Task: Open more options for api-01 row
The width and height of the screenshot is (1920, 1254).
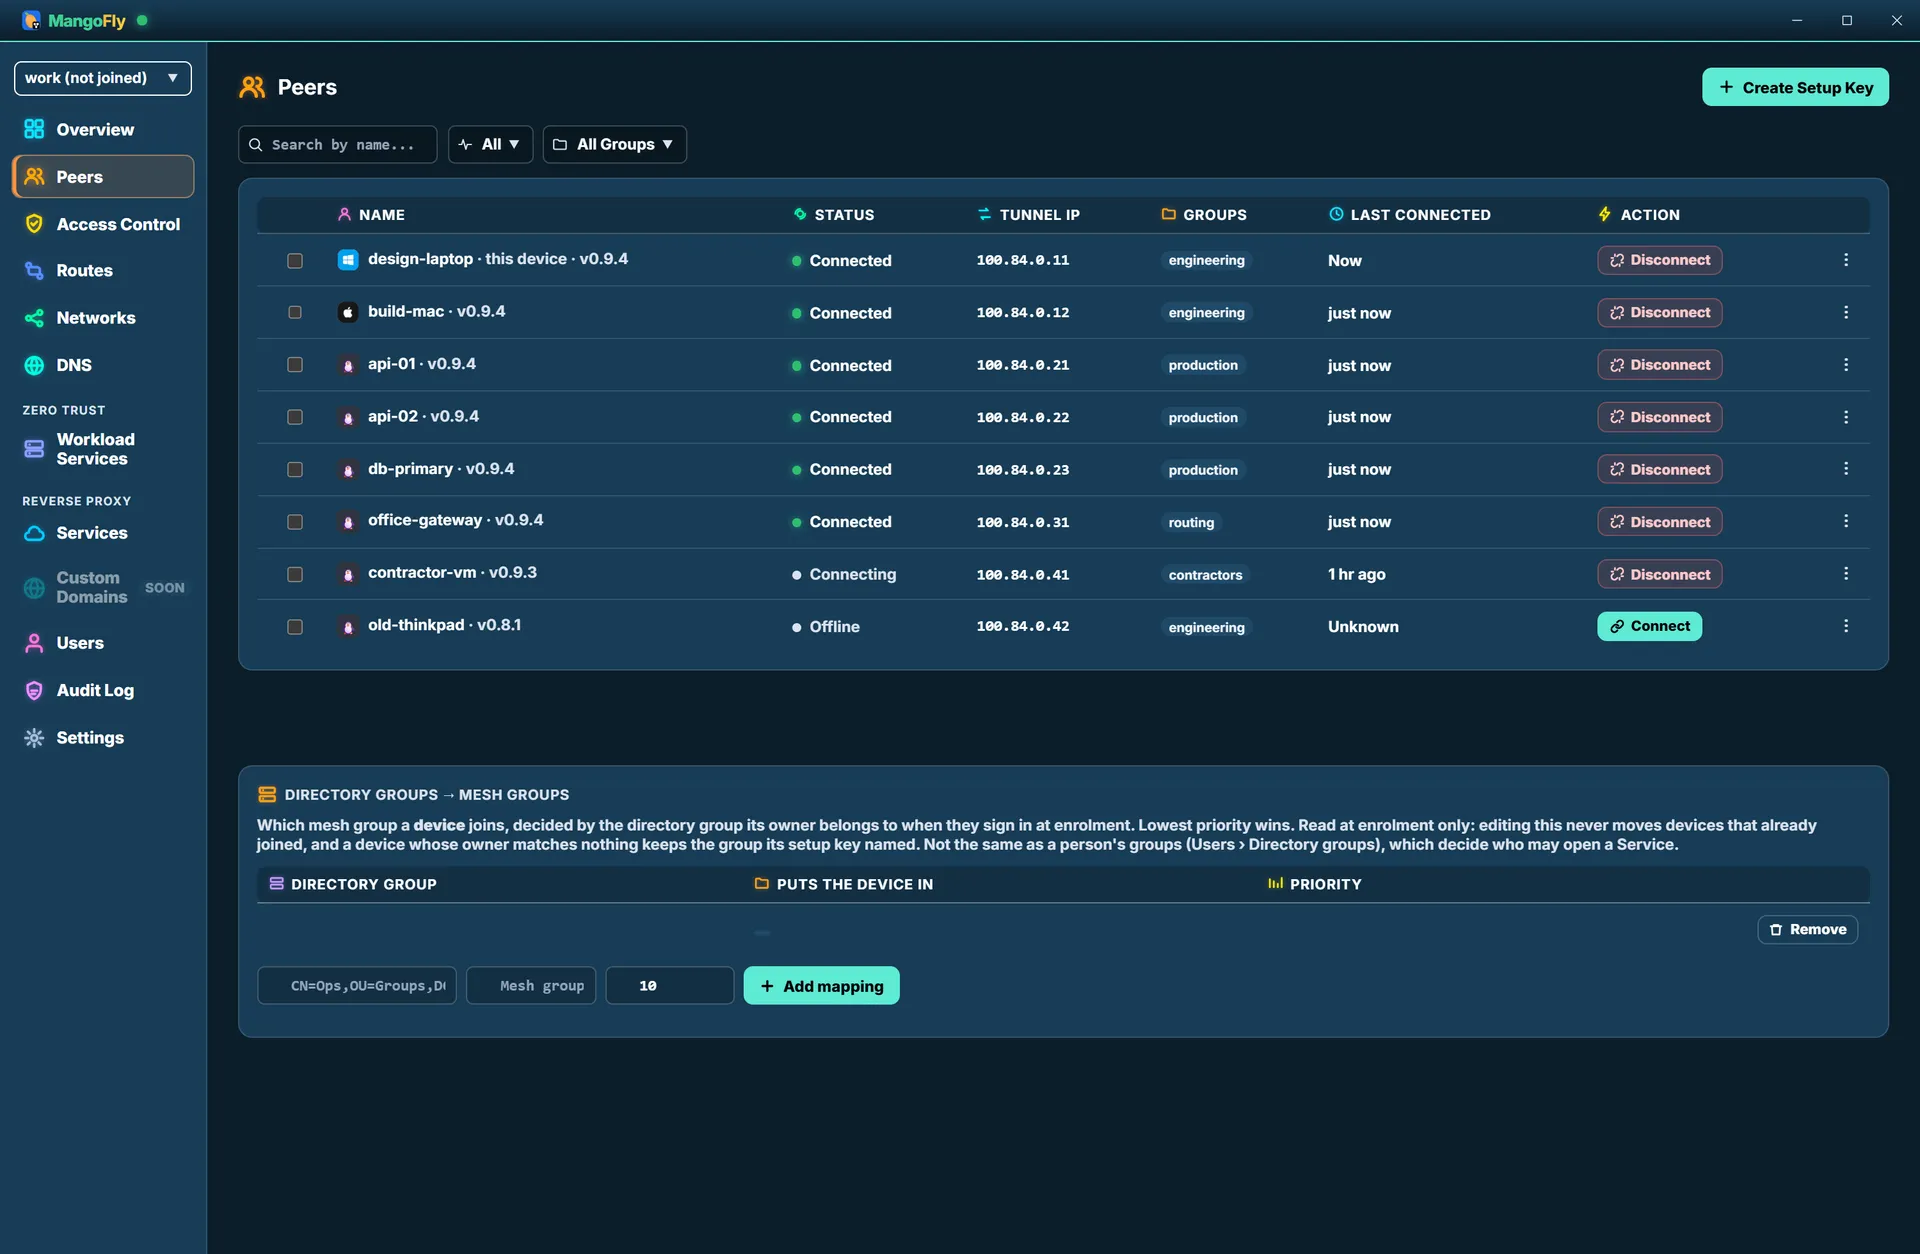Action: pyautogui.click(x=1846, y=365)
